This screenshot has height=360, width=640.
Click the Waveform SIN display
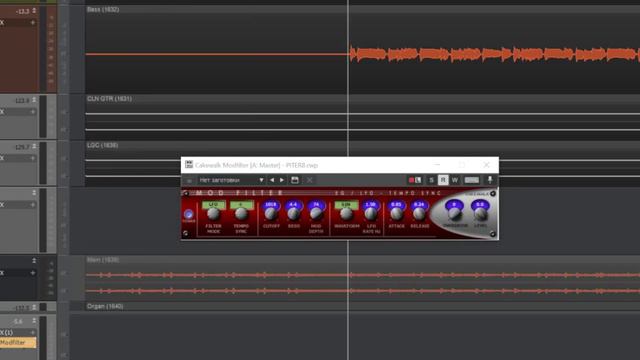pyautogui.click(x=346, y=204)
